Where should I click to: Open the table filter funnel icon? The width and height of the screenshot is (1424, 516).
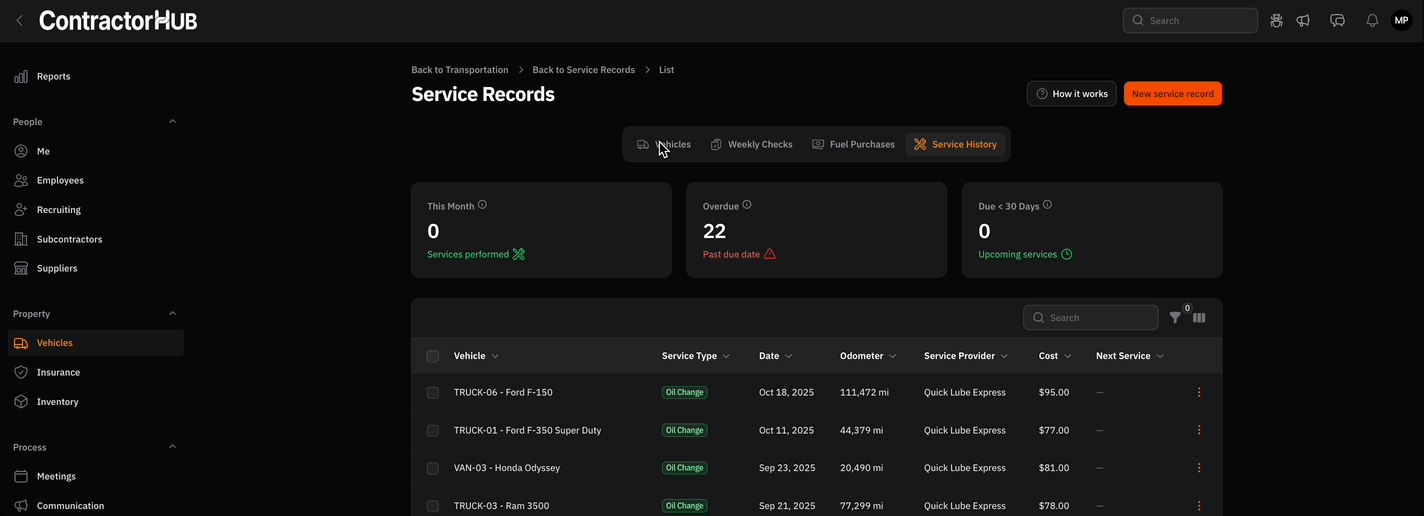(1175, 318)
